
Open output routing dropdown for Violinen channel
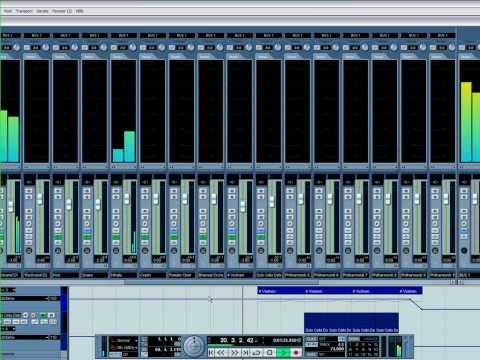[x=239, y=35]
